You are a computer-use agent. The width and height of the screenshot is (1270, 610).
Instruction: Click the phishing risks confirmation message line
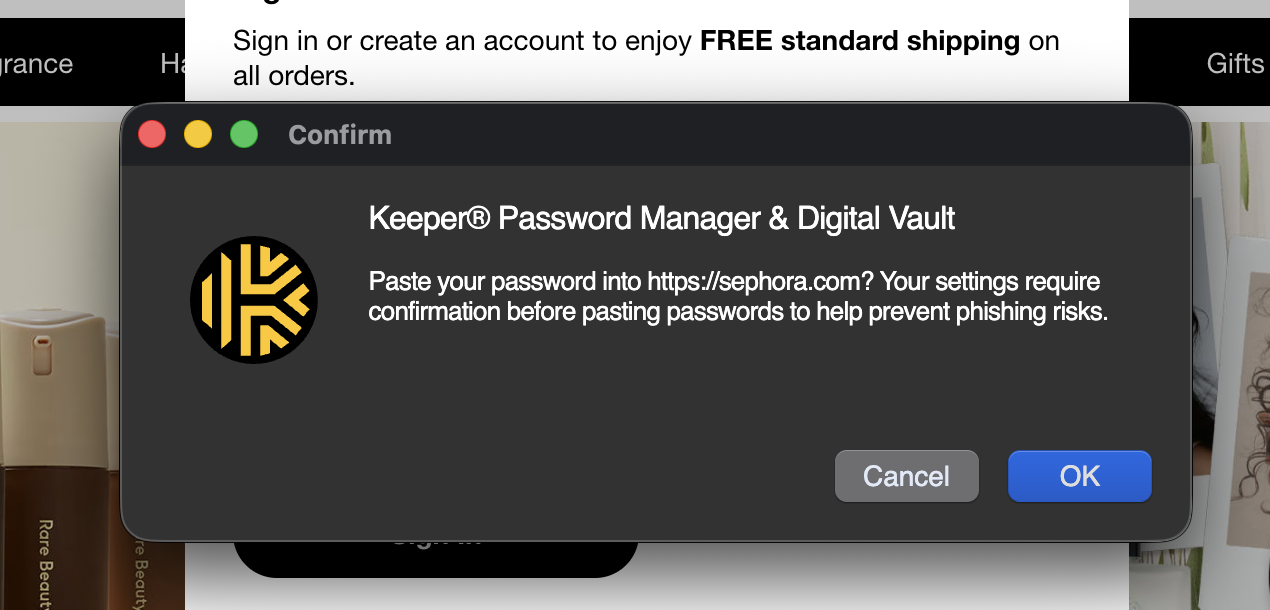pos(738,311)
